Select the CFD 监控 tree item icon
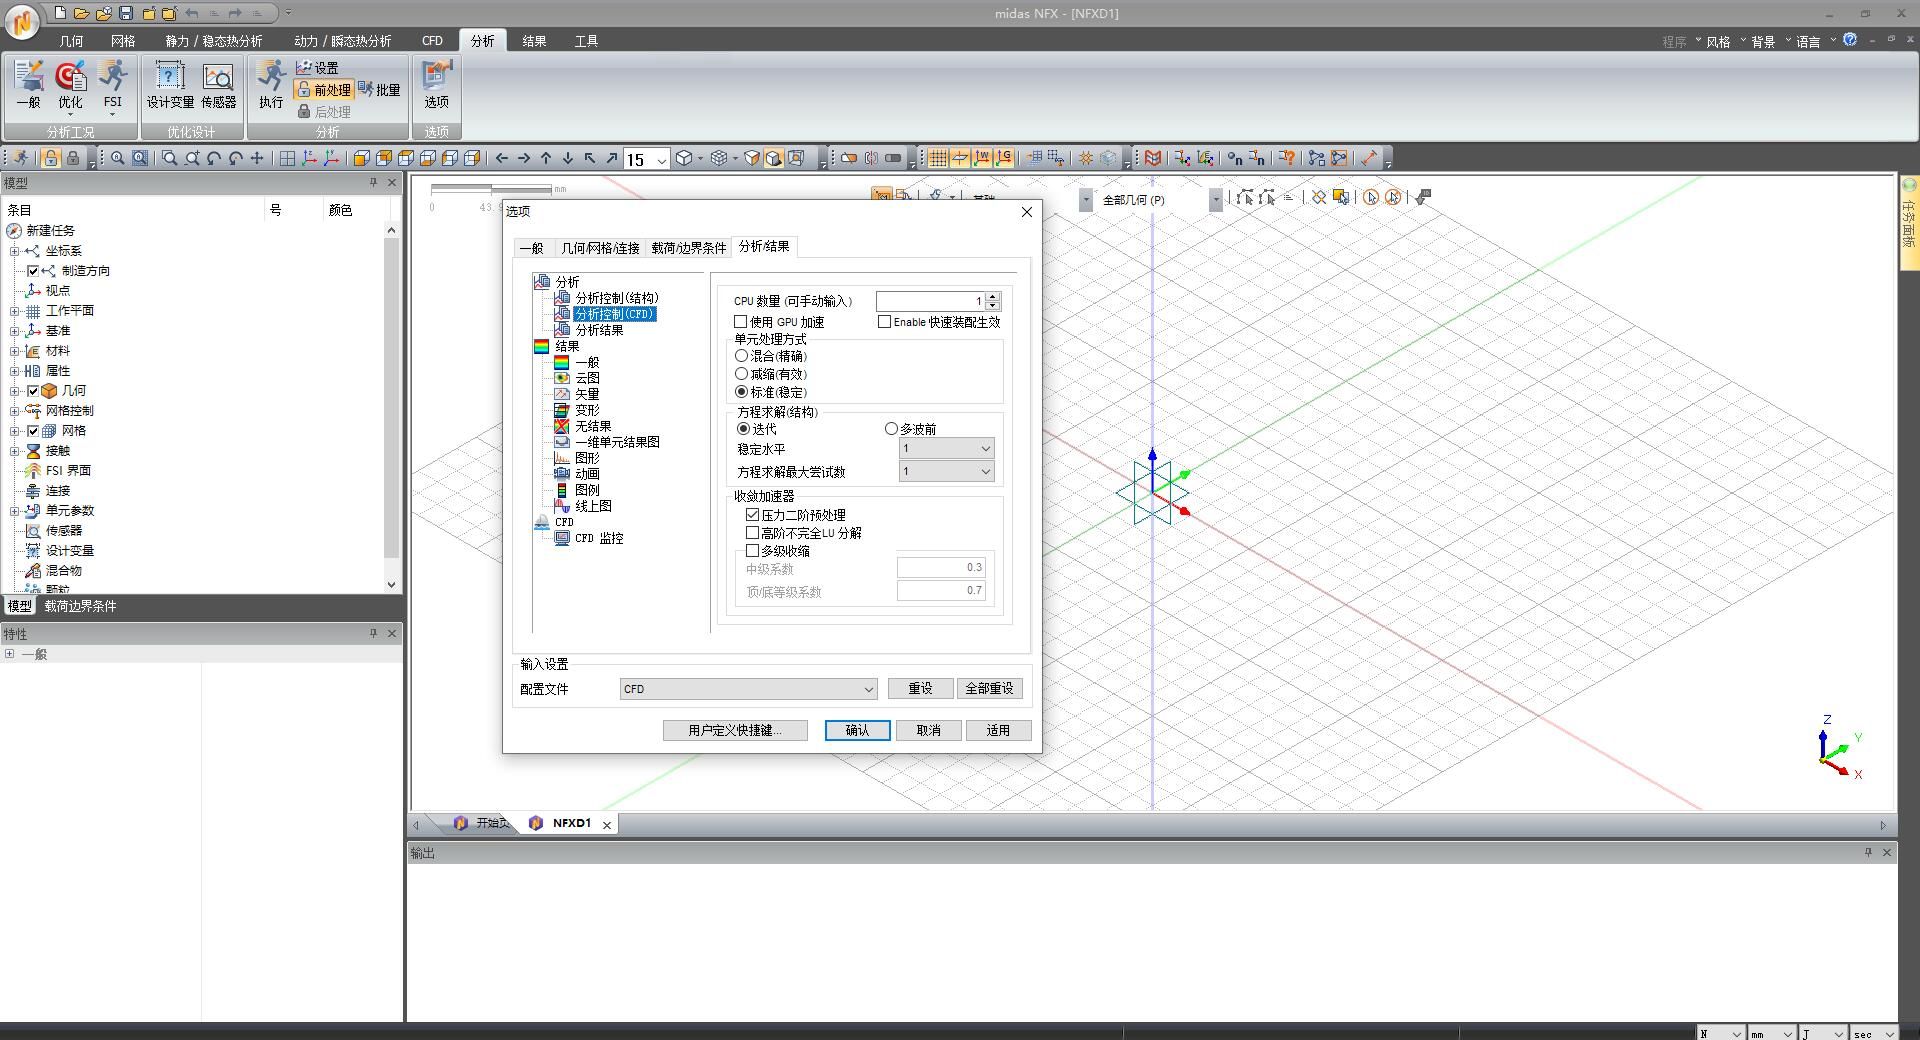The image size is (1920, 1040). (562, 538)
